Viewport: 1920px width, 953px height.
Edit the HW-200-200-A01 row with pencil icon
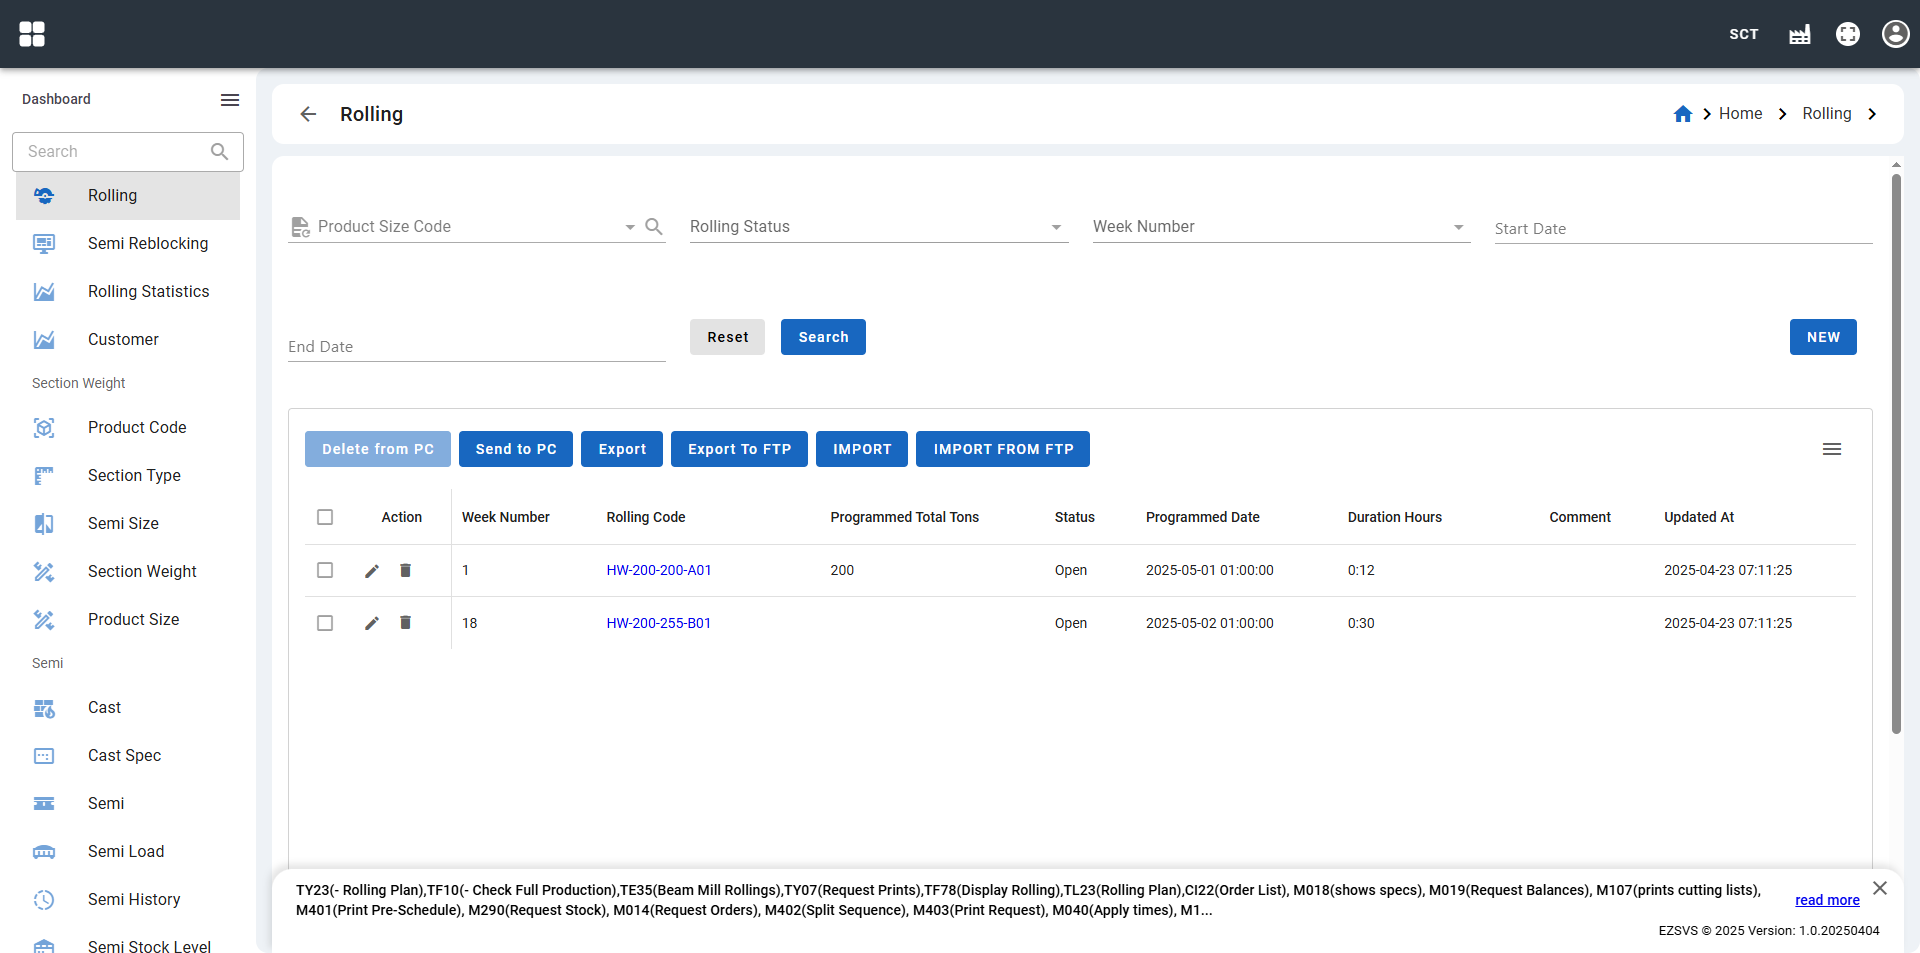tap(372, 571)
